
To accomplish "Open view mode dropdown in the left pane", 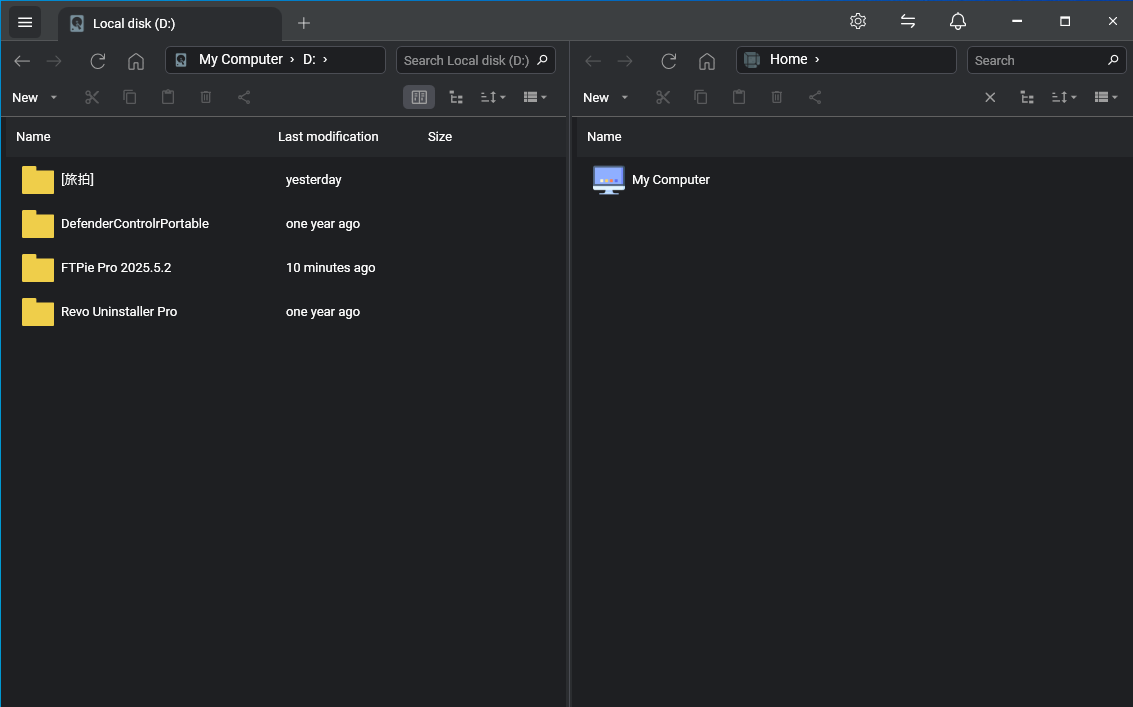I will point(535,97).
